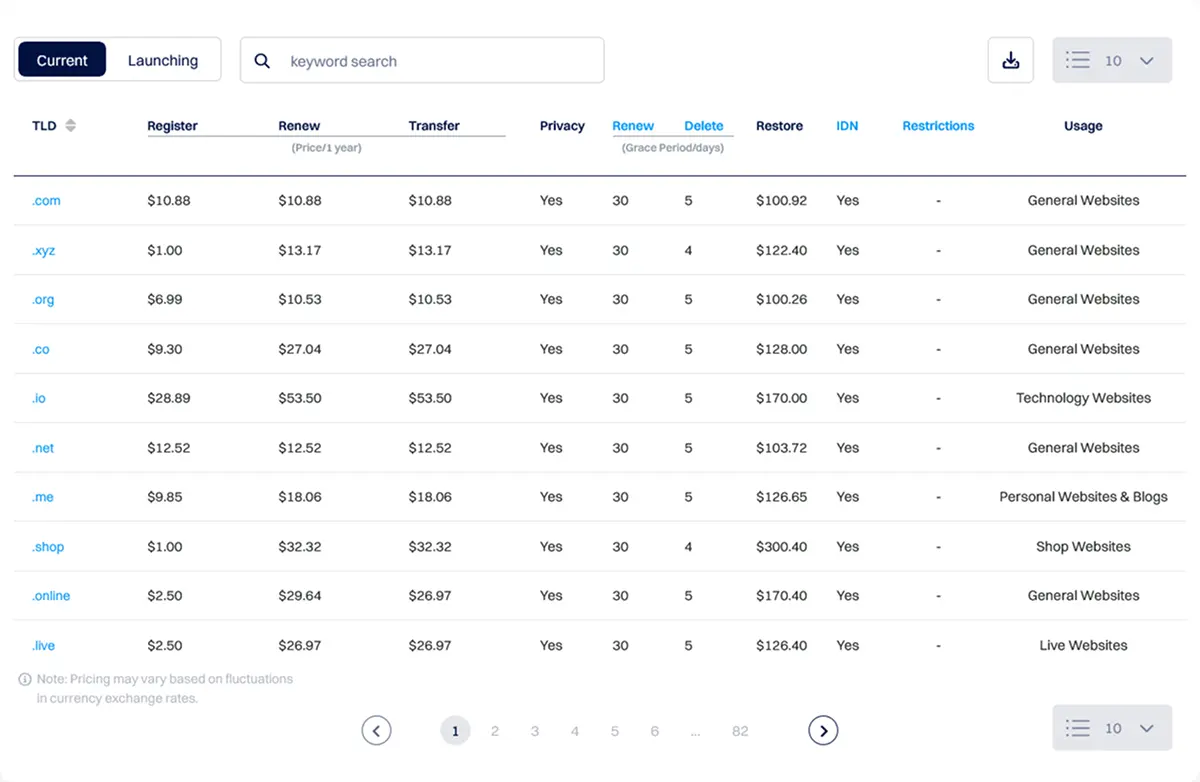1200x782 pixels.
Task: Click Technology Websites usage cell
Action: click(x=1083, y=398)
